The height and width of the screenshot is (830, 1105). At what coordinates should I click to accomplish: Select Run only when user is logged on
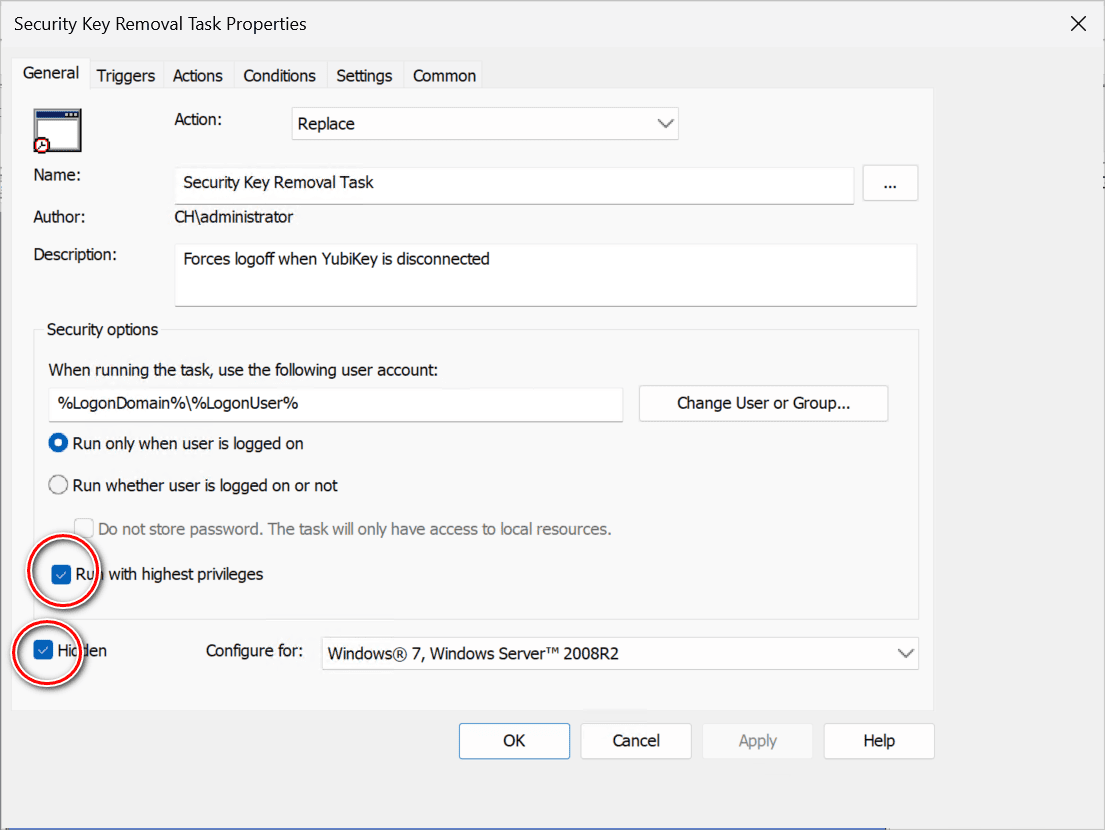pyautogui.click(x=58, y=442)
